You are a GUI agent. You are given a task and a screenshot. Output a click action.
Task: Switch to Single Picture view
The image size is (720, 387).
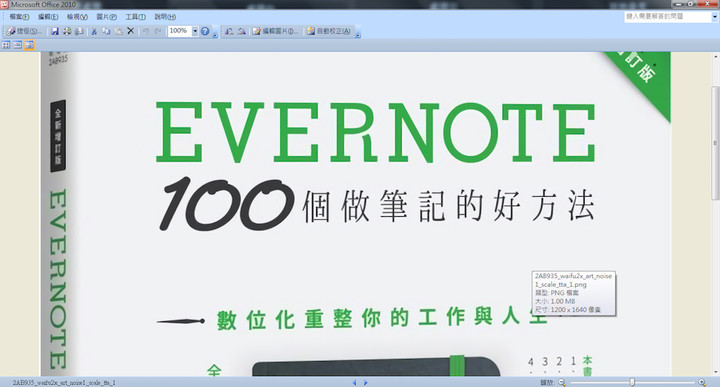pos(29,45)
